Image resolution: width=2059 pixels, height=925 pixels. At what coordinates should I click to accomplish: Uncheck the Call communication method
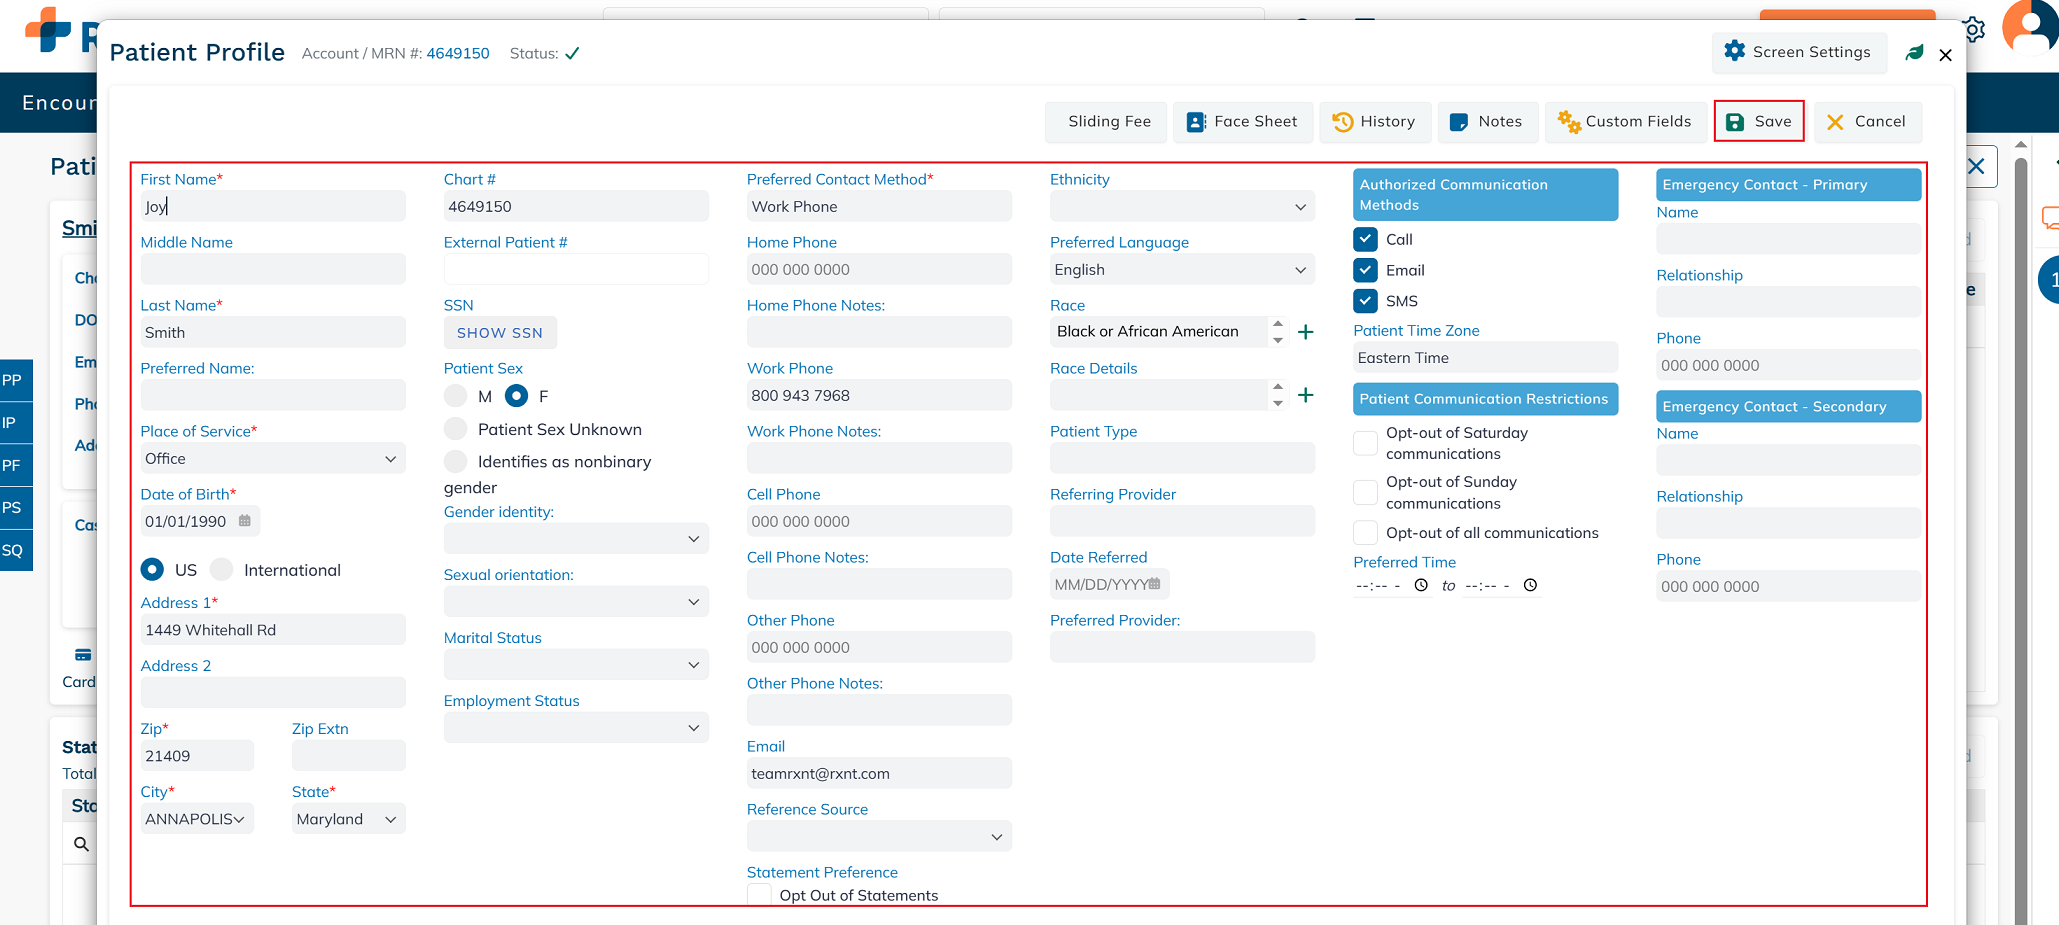click(x=1365, y=239)
